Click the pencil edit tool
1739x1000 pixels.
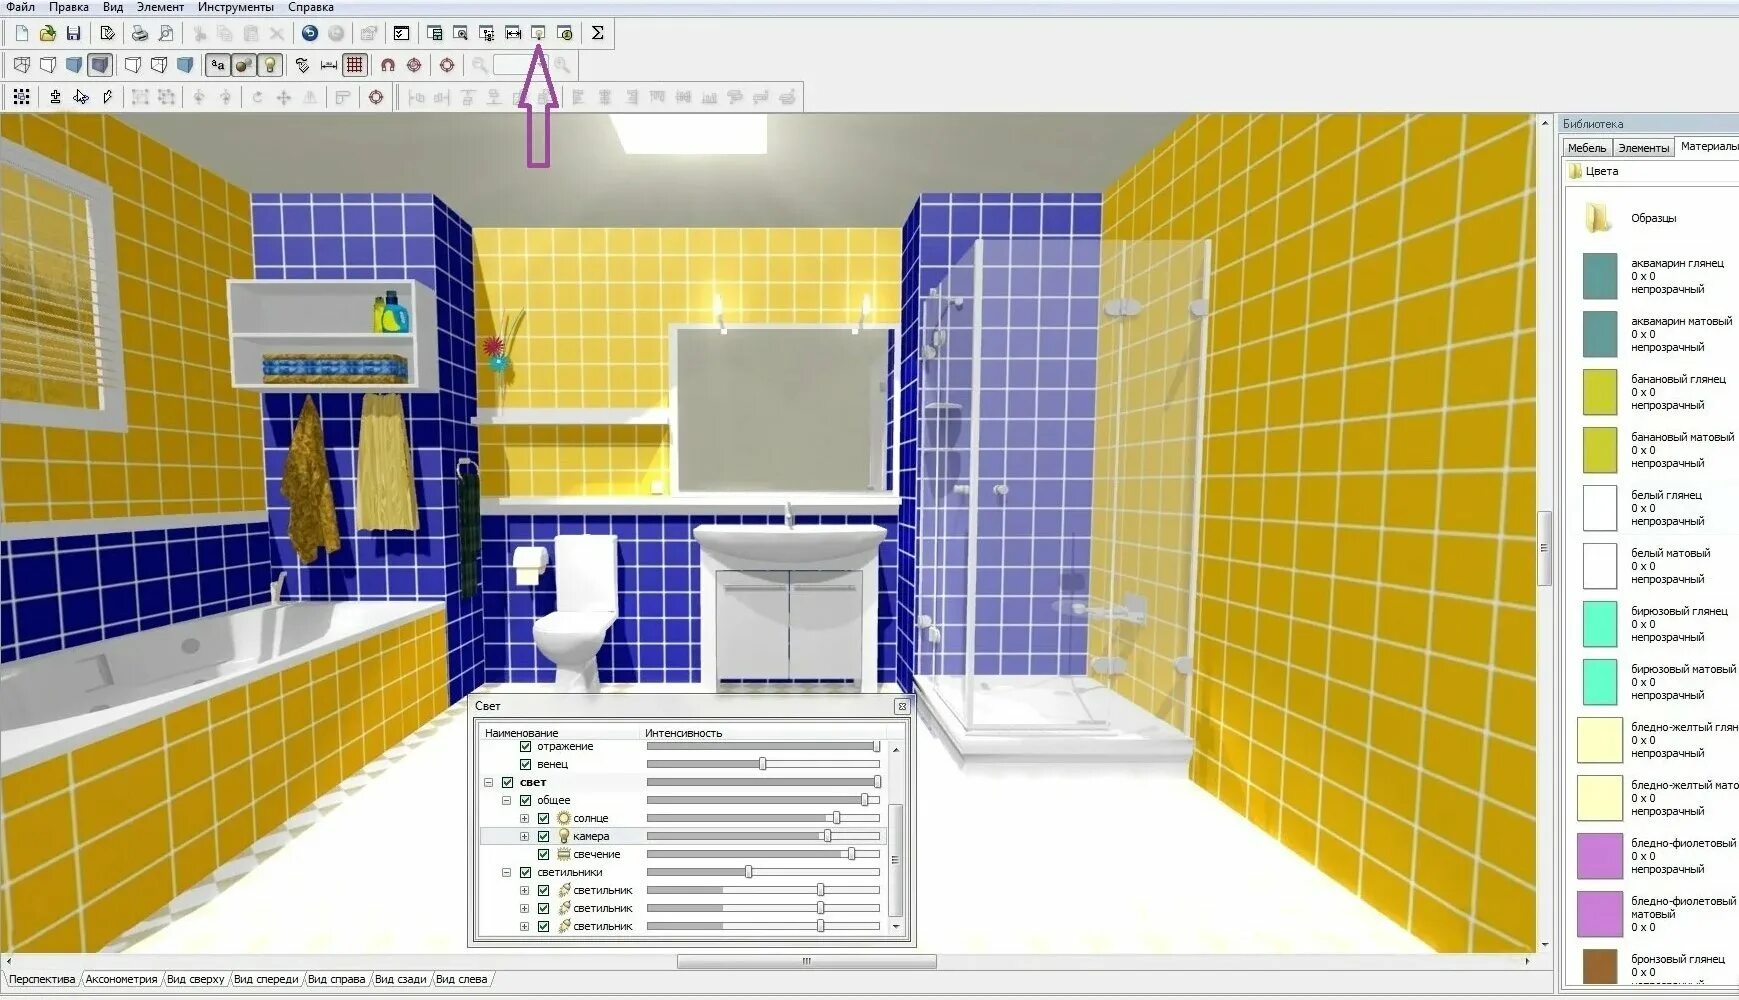pyautogui.click(x=107, y=97)
